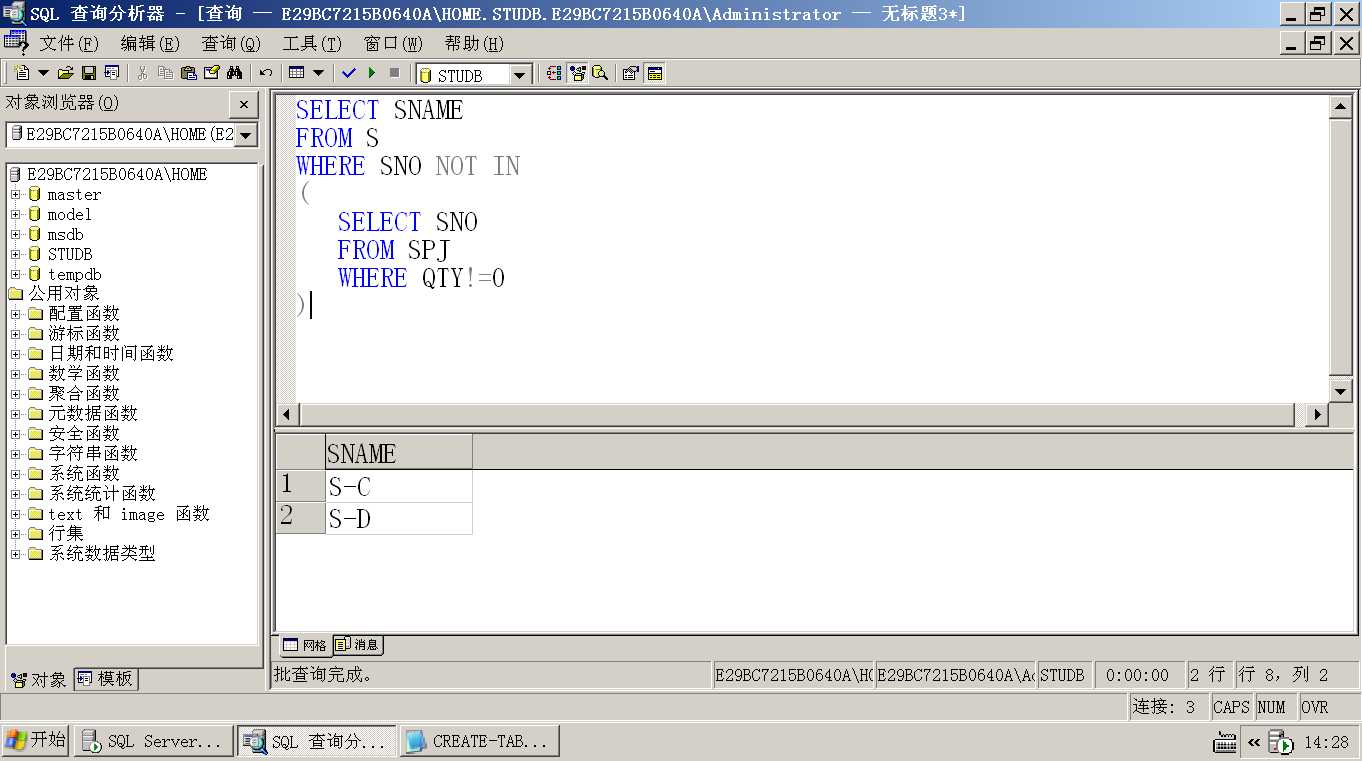This screenshot has width=1362, height=761.
Task: Click the Execute Mode grid icon
Action: [296, 73]
